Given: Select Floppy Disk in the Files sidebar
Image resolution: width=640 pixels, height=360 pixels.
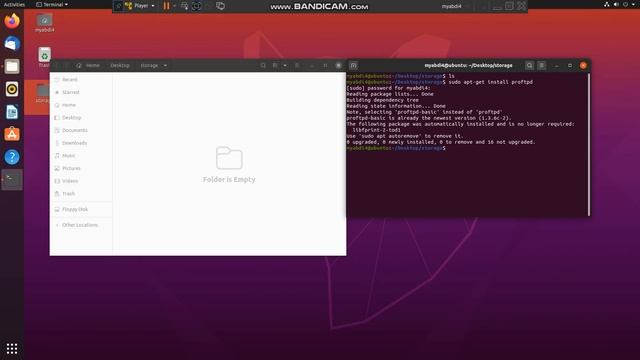Looking at the screenshot, I should coord(81,209).
